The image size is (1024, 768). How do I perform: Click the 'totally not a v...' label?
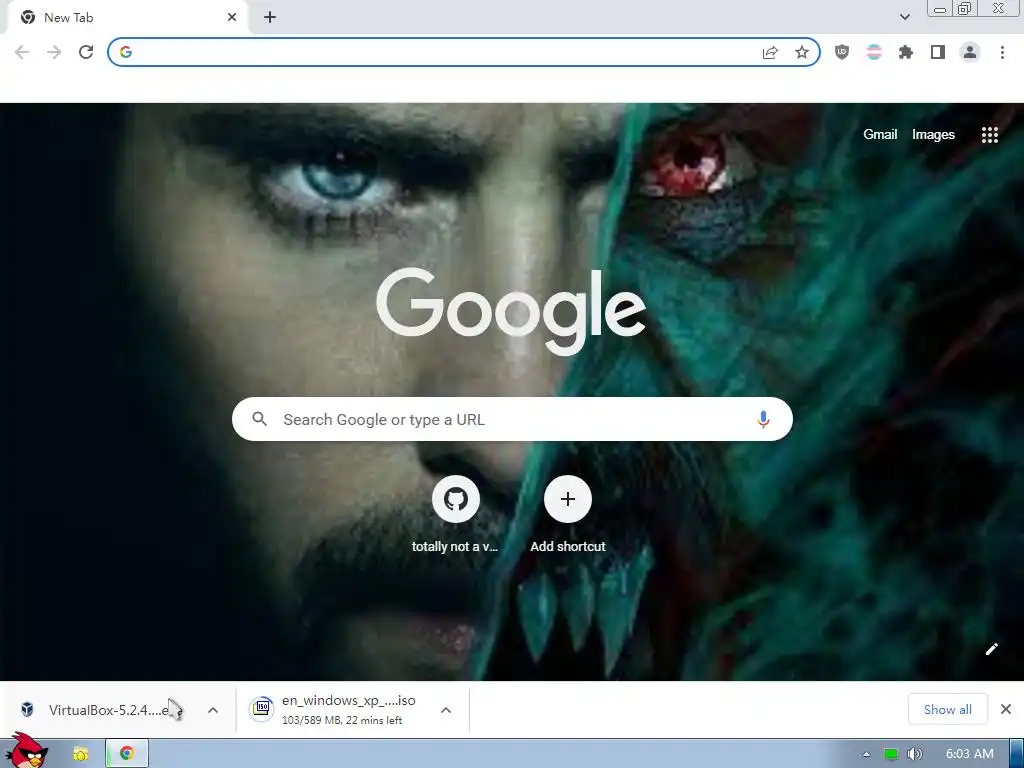point(455,547)
